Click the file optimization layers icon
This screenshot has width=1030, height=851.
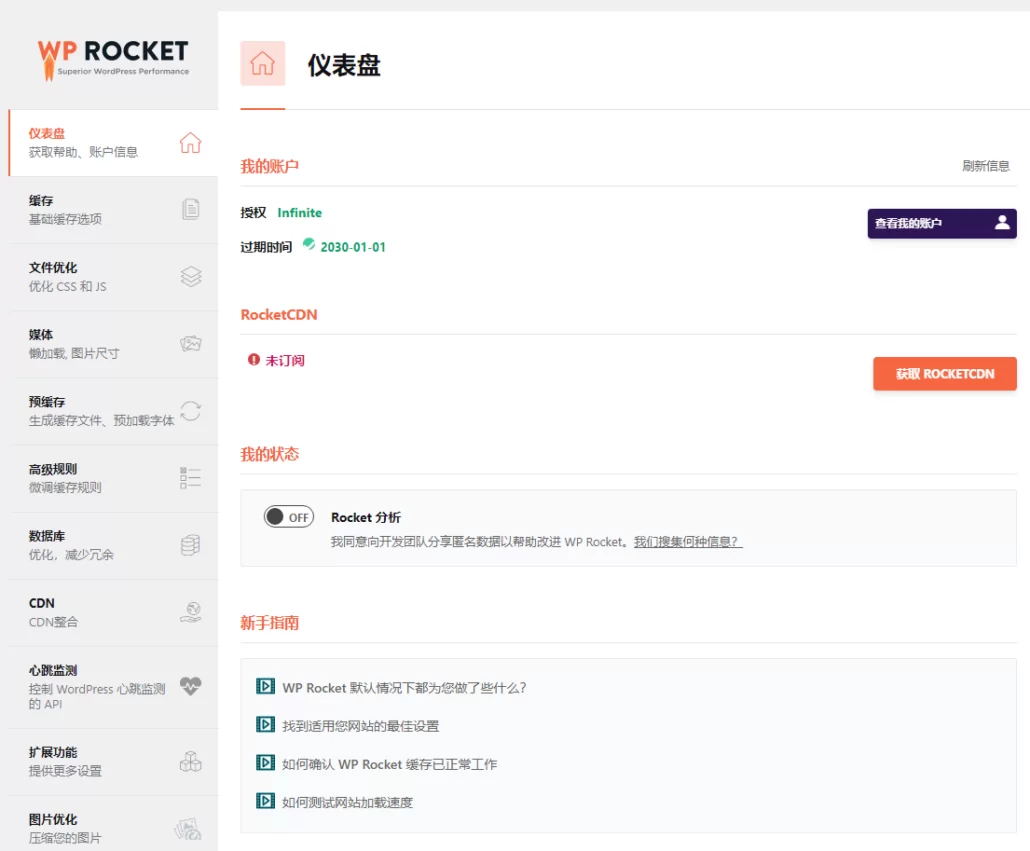point(190,276)
